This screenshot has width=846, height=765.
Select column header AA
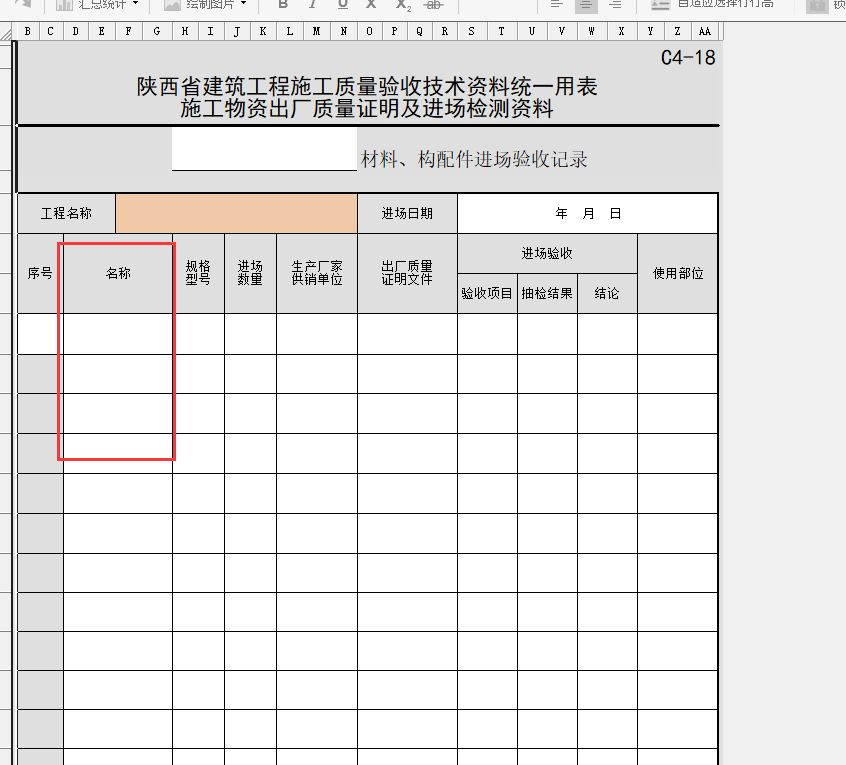705,32
